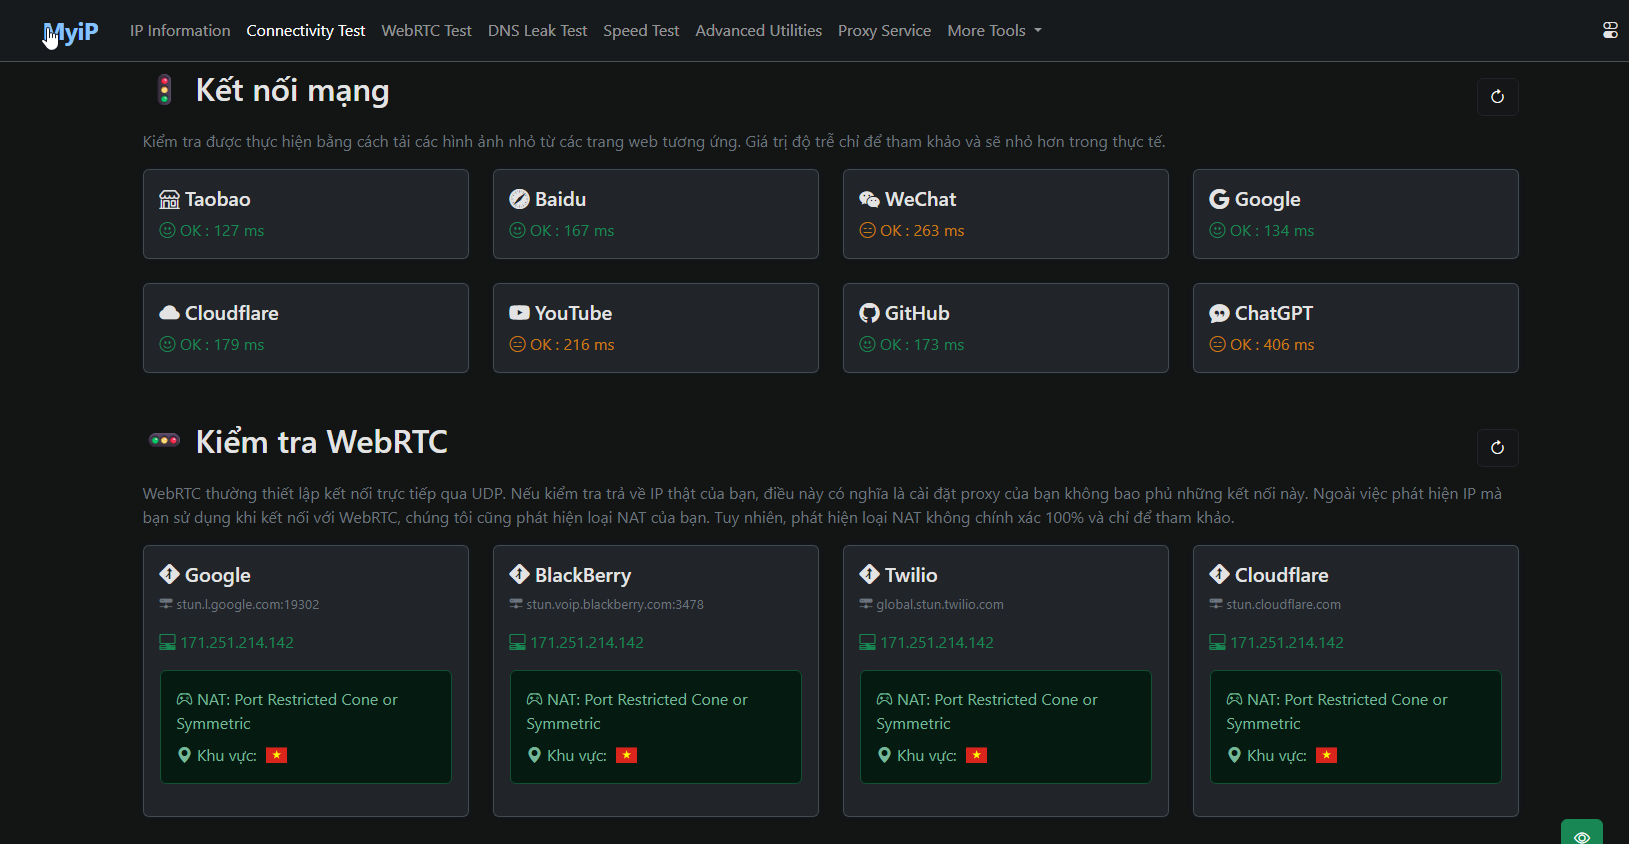This screenshot has width=1629, height=844.
Task: Click smiley status icon in Taobao card
Action: [x=167, y=230]
